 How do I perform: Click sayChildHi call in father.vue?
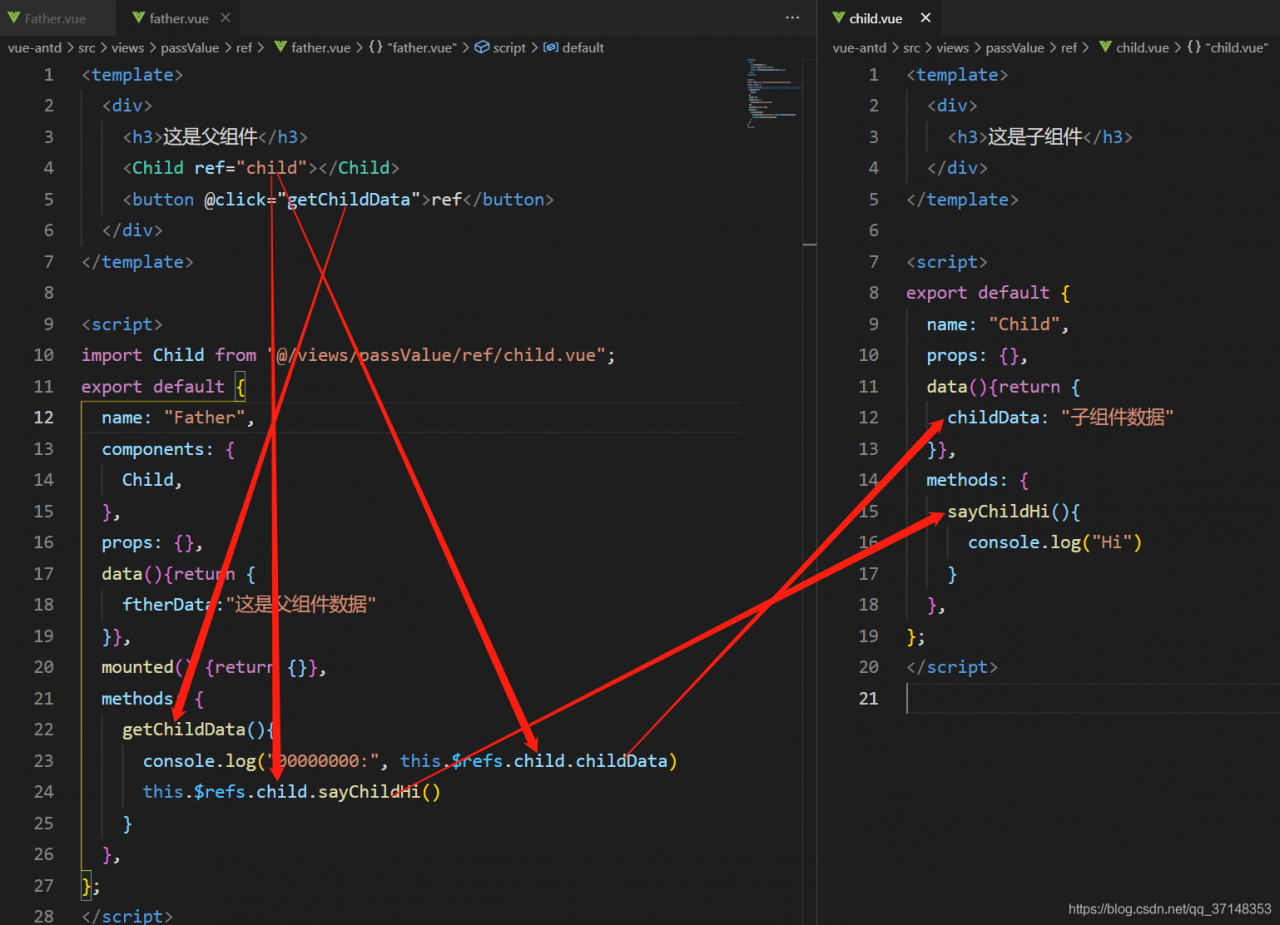[370, 791]
